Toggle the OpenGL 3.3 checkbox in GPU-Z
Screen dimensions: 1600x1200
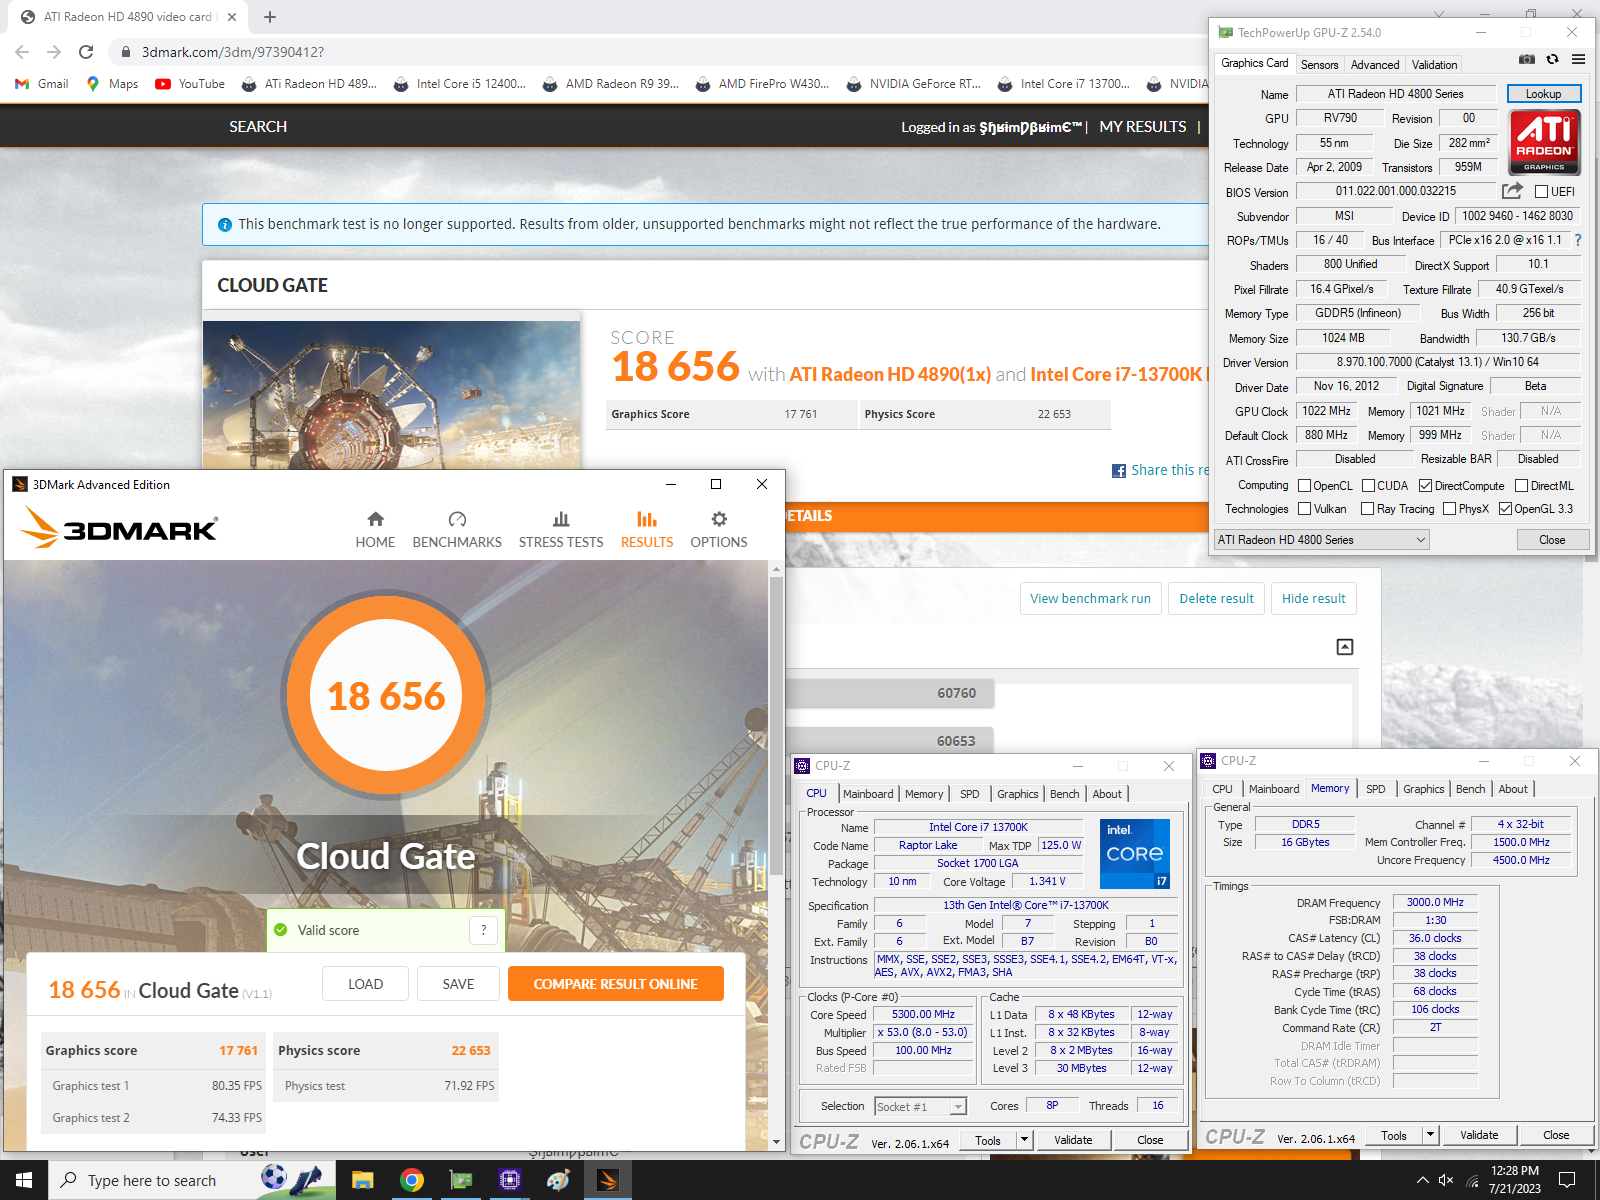pos(1505,509)
